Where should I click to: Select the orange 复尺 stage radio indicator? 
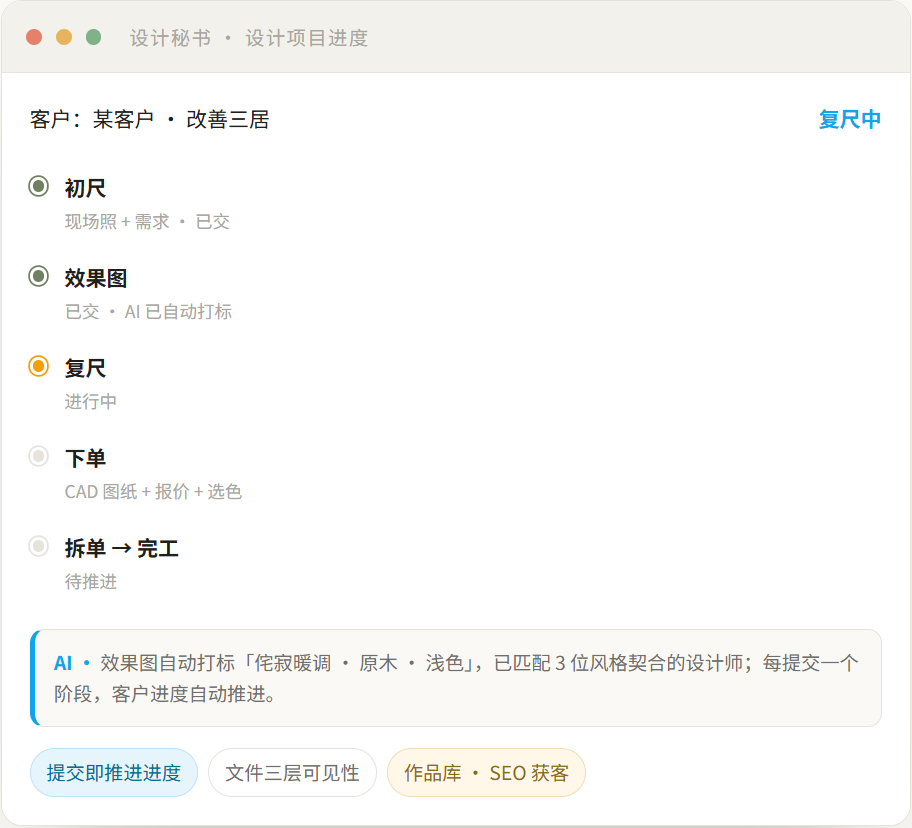[38, 366]
